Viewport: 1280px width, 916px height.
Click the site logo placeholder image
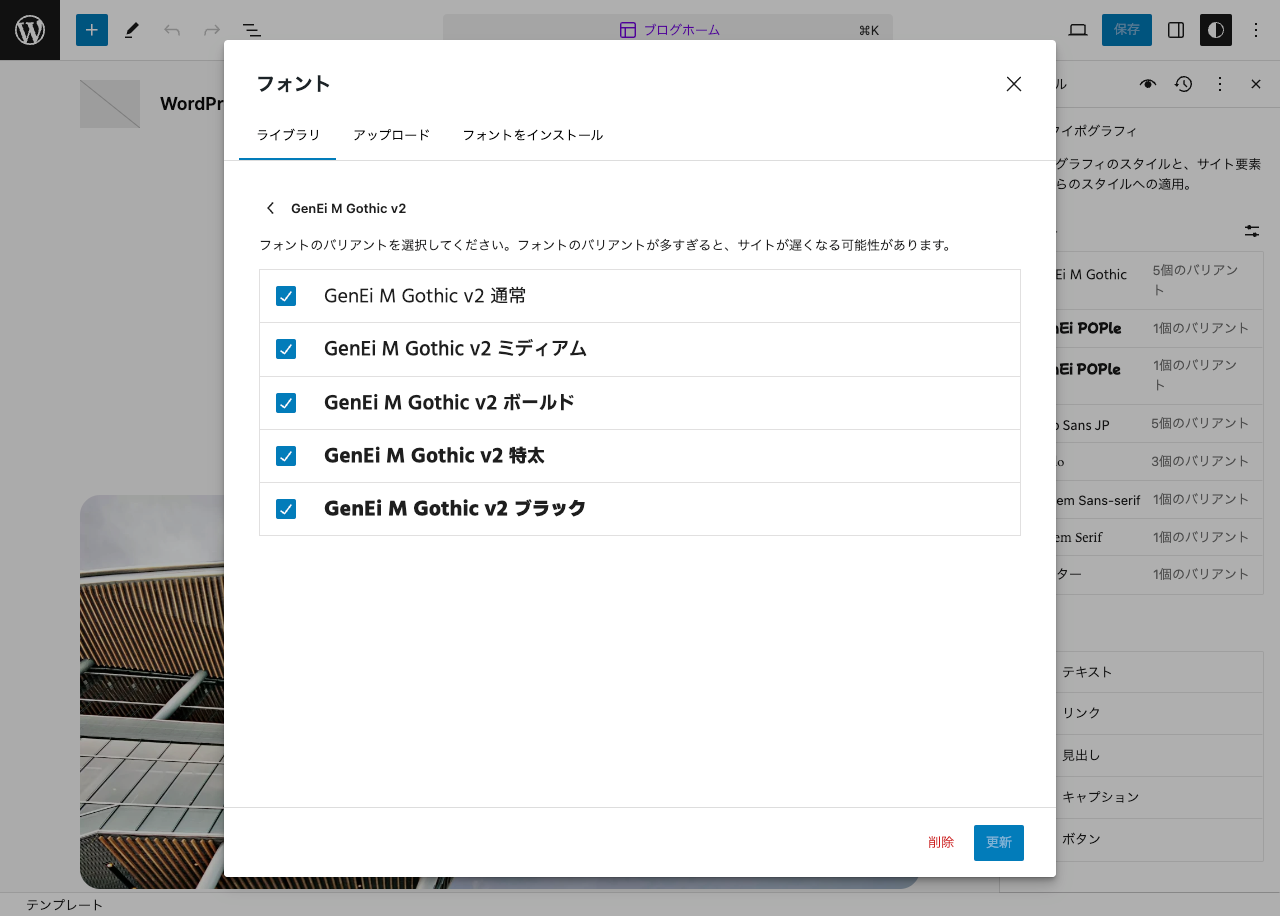pyautogui.click(x=110, y=104)
